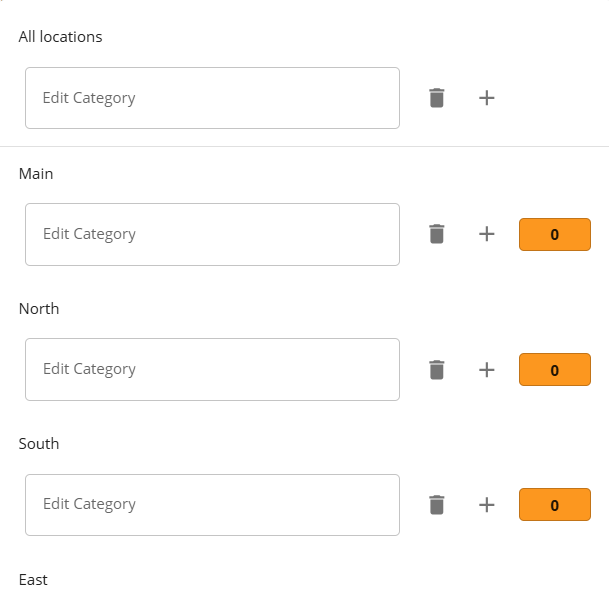The width and height of the screenshot is (609, 595).
Task: Delete the North location category
Action: (436, 369)
